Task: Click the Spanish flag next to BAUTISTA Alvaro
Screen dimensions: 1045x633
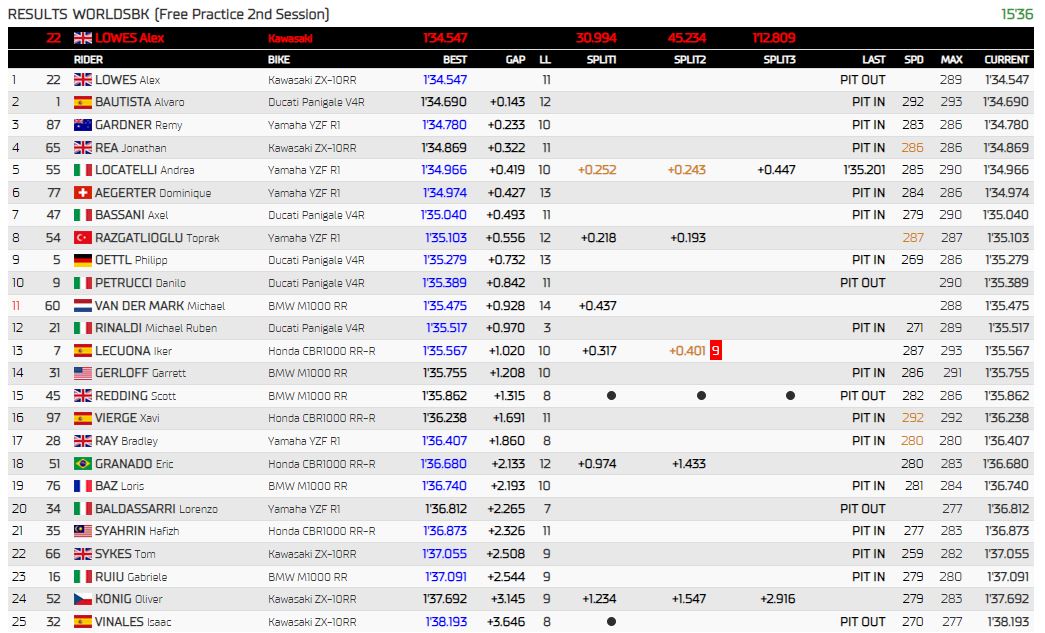Action: pyautogui.click(x=83, y=103)
